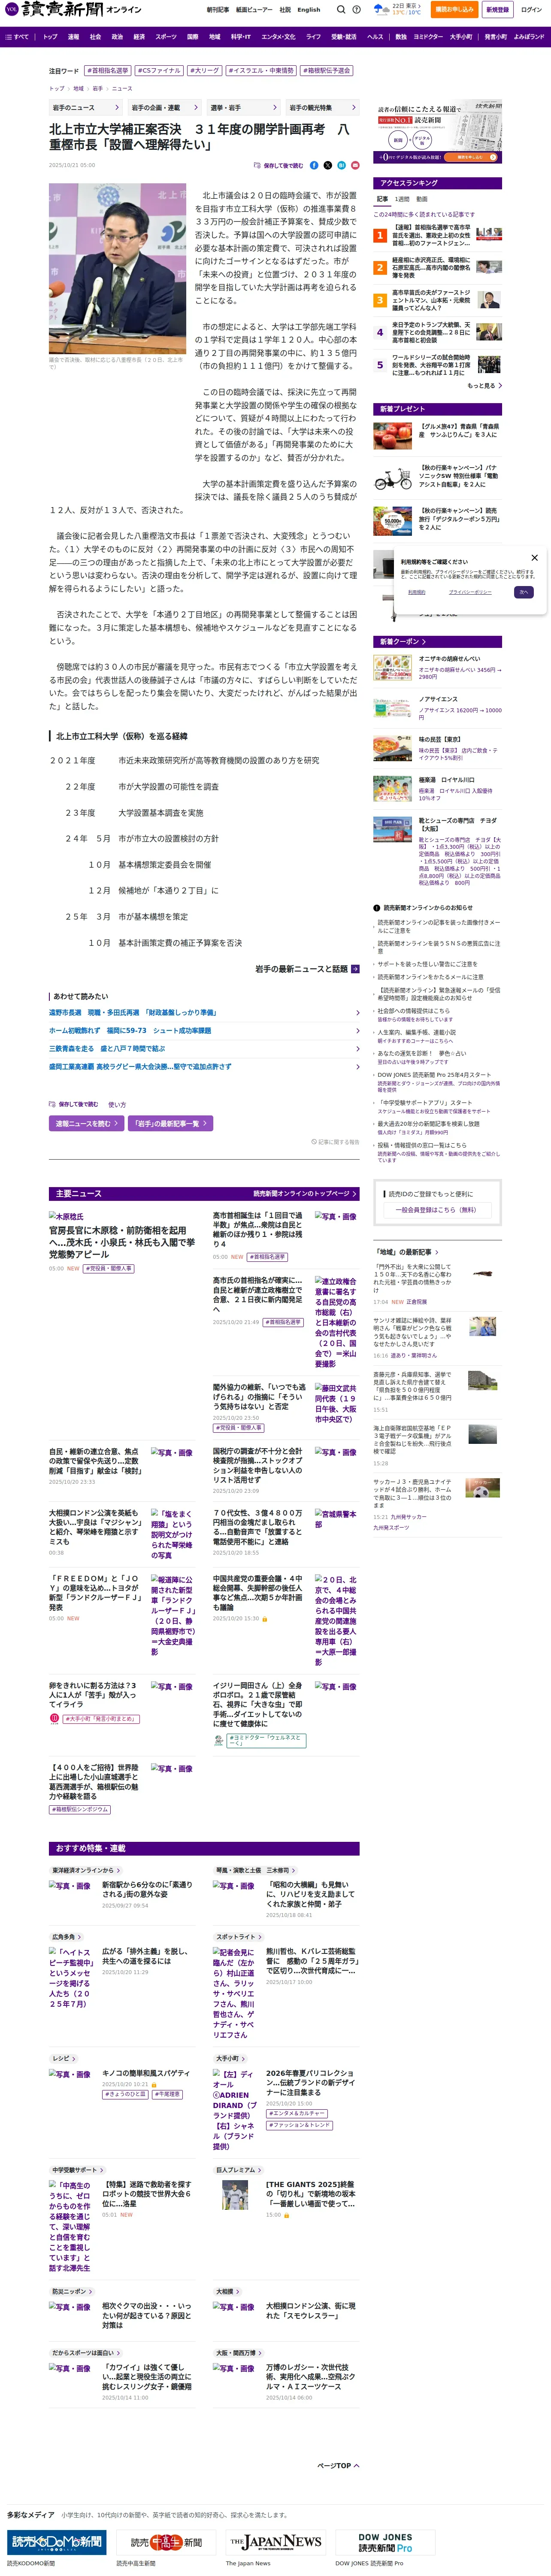Switch language to English
This screenshot has height=2576, width=551.
309,9
